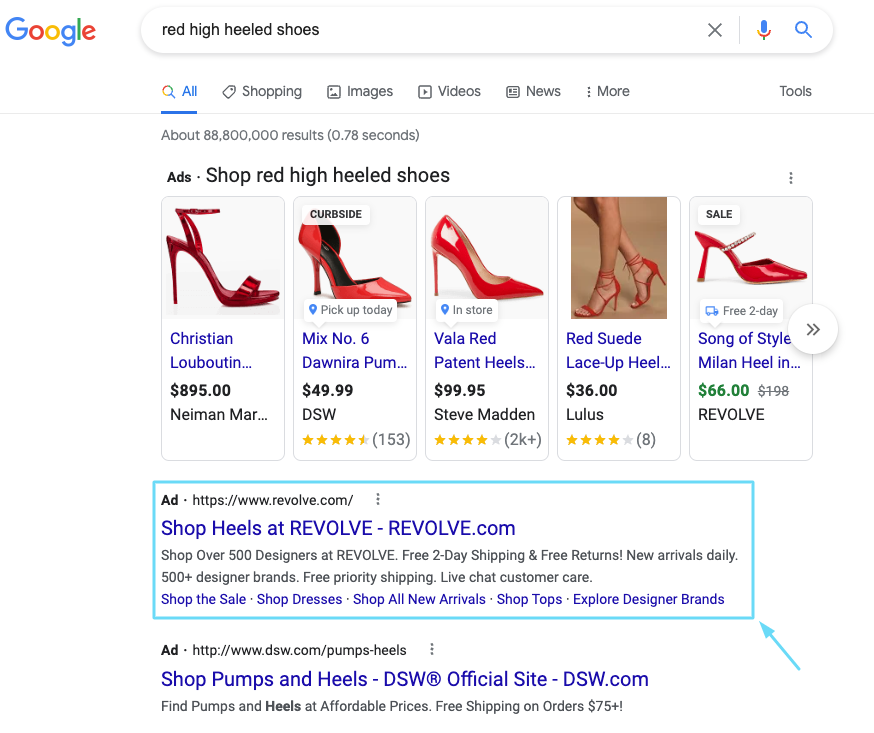This screenshot has width=874, height=733.
Task: Click the Steve Madden seller name
Action: click(484, 415)
